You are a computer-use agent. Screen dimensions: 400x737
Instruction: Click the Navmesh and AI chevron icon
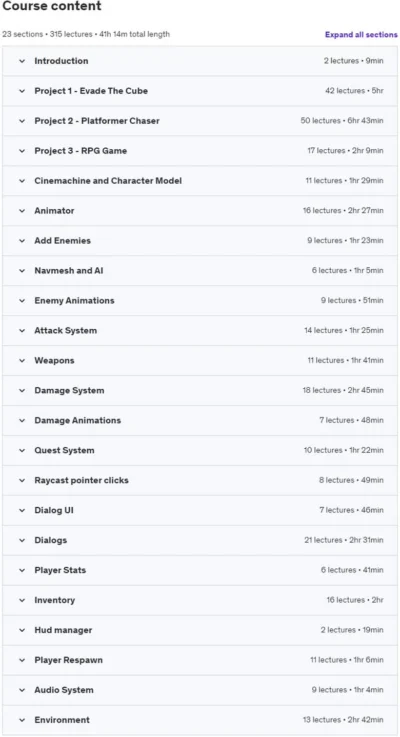[22, 271]
